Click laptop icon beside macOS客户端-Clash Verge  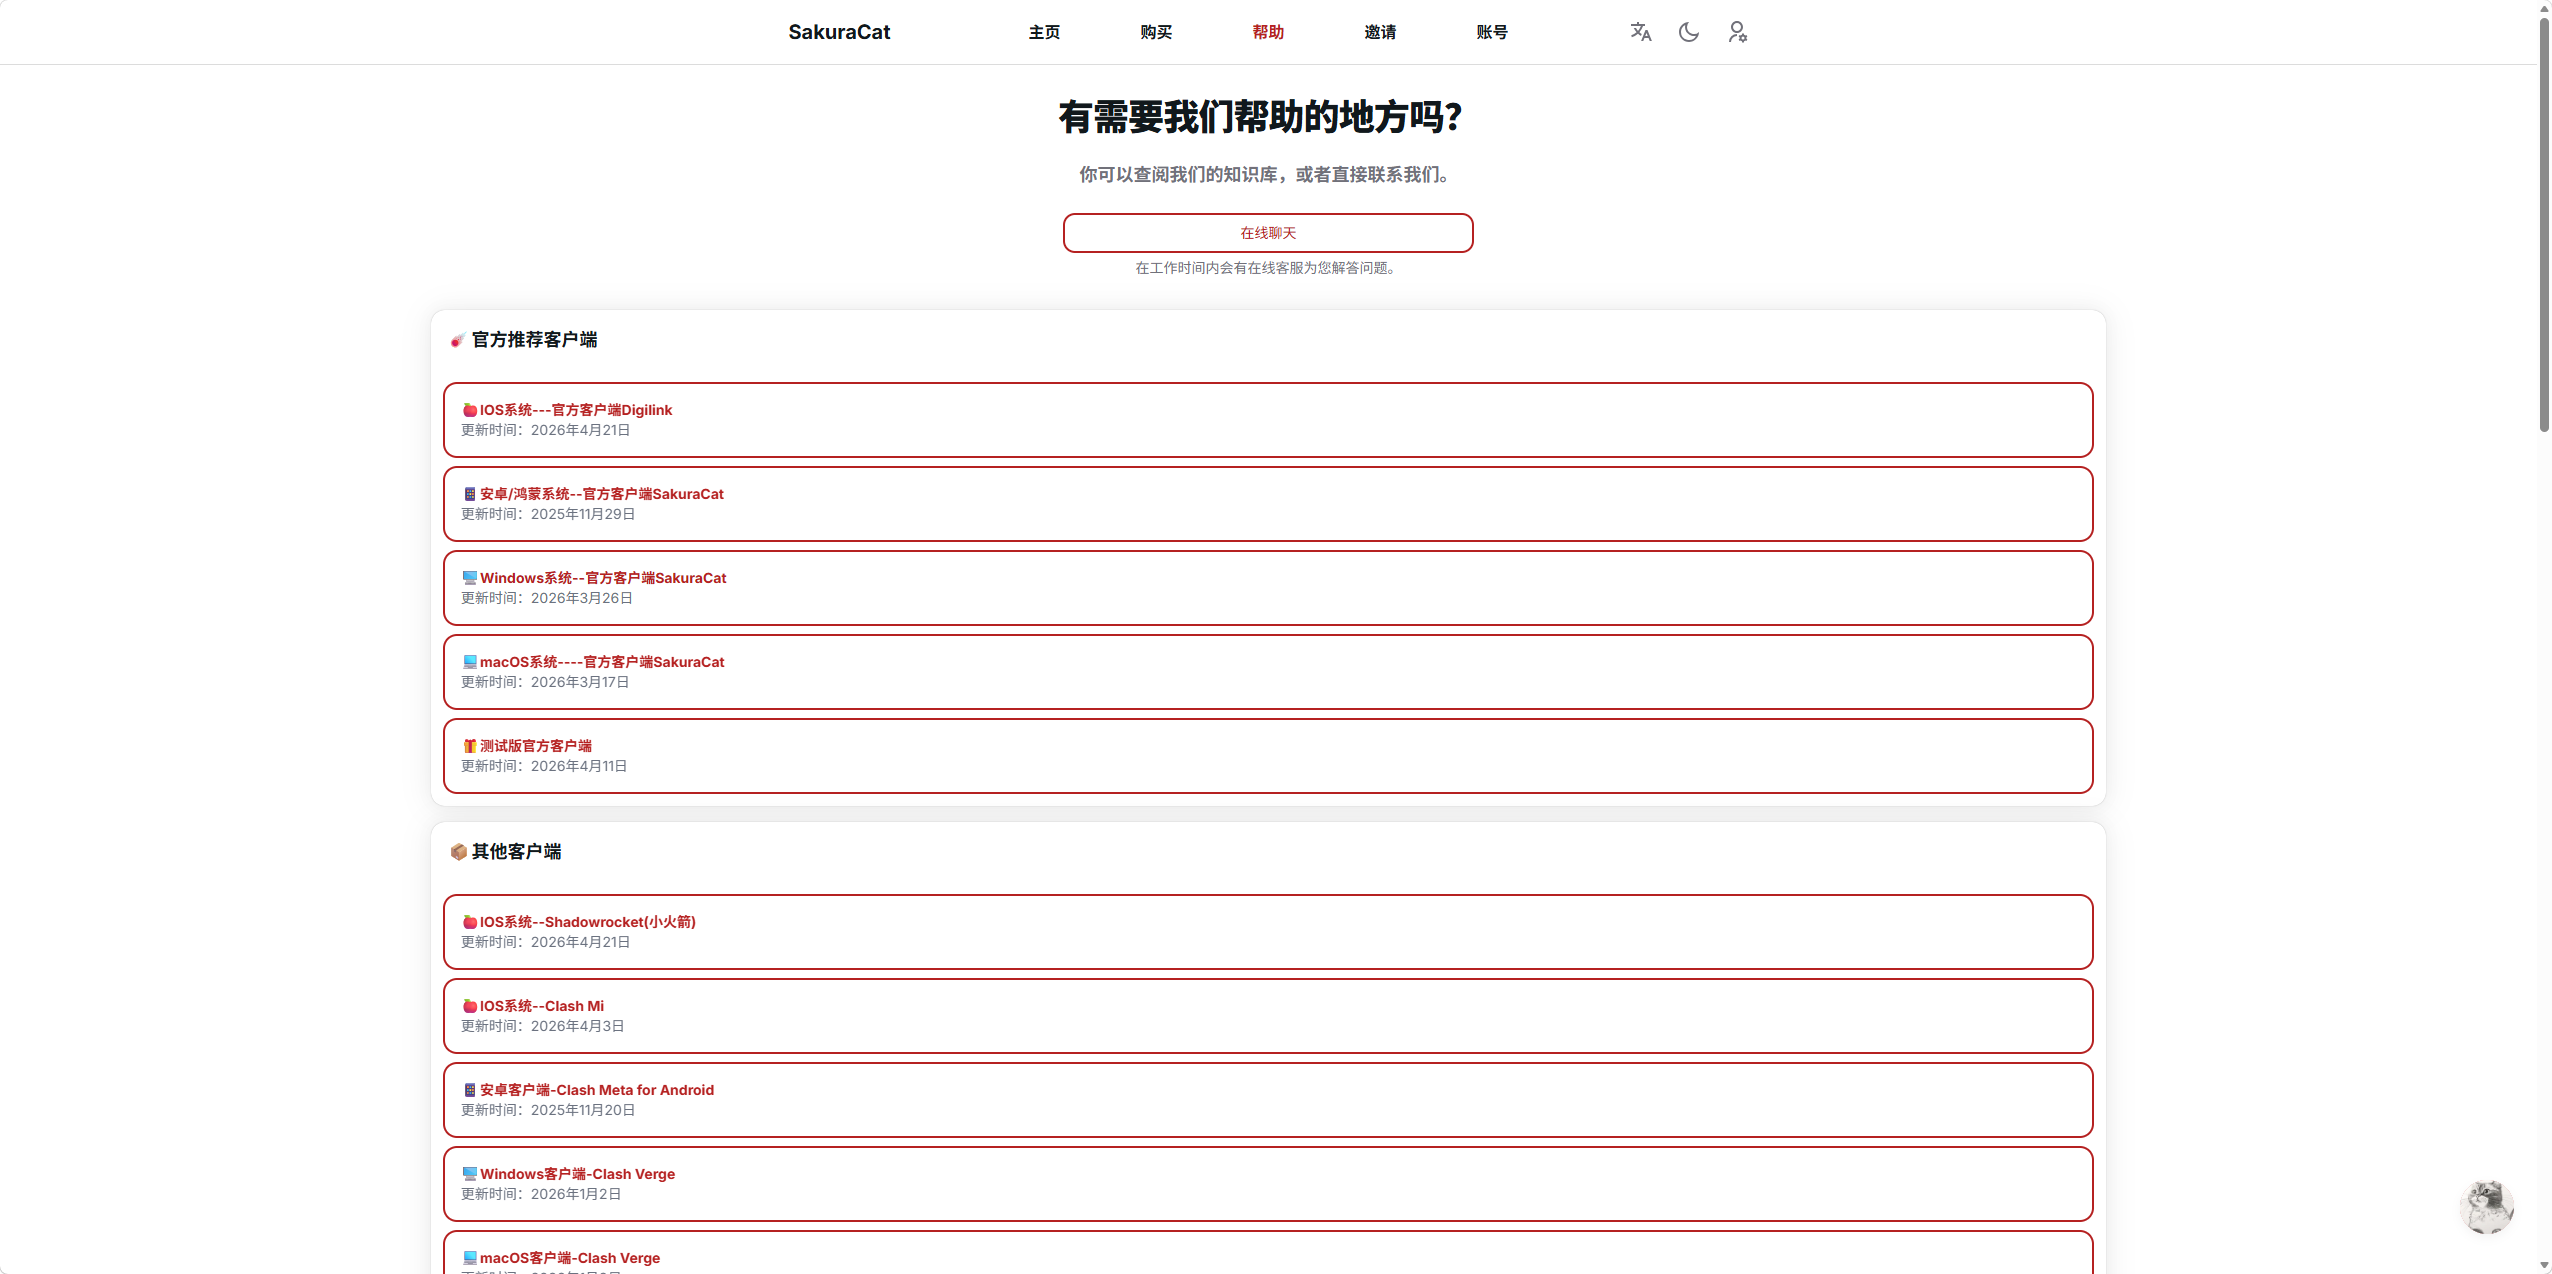pyautogui.click(x=469, y=1258)
